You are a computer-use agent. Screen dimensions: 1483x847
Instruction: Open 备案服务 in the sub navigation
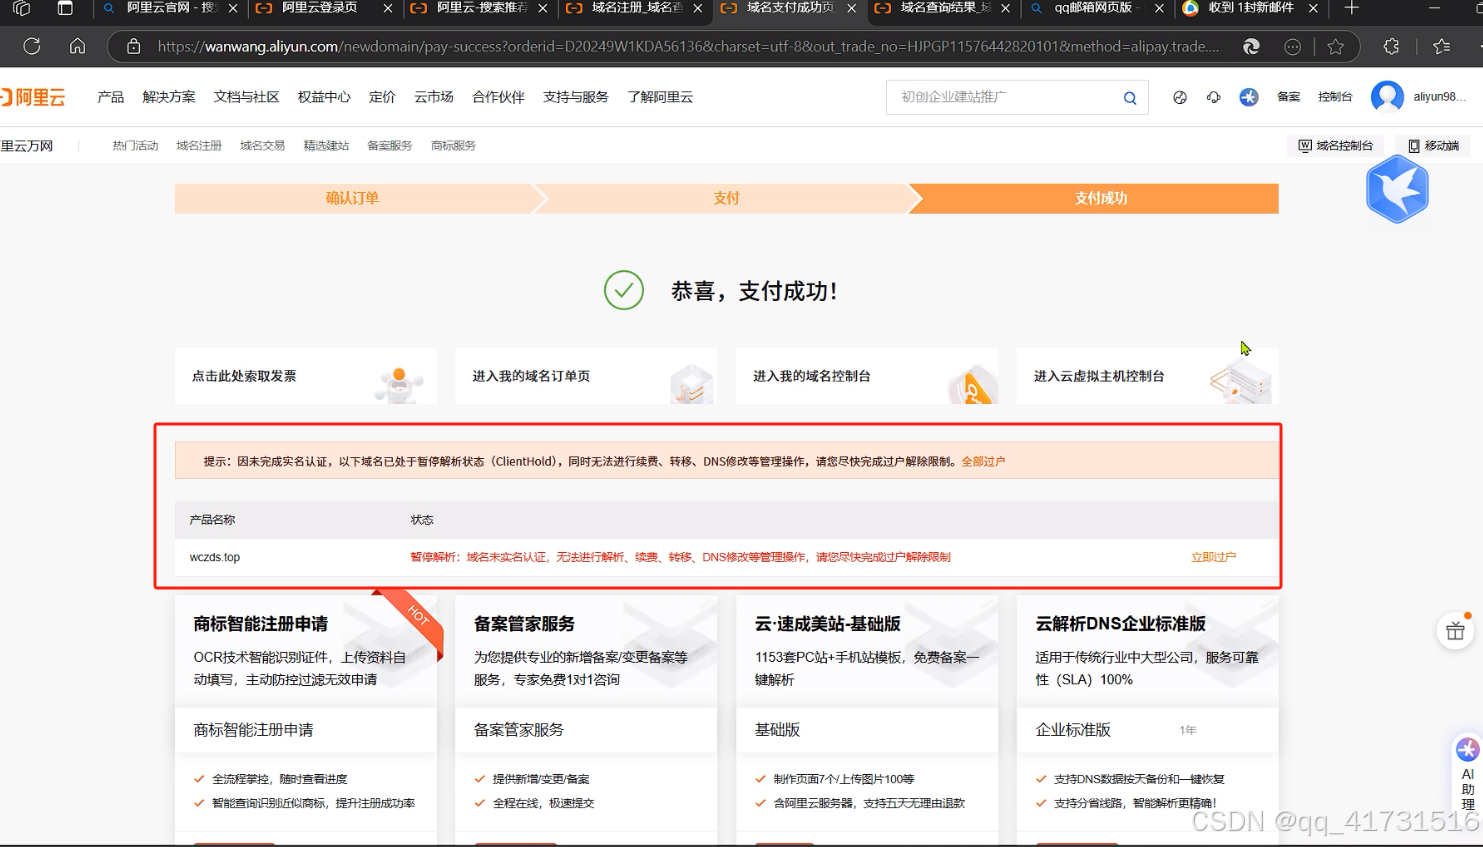(390, 146)
